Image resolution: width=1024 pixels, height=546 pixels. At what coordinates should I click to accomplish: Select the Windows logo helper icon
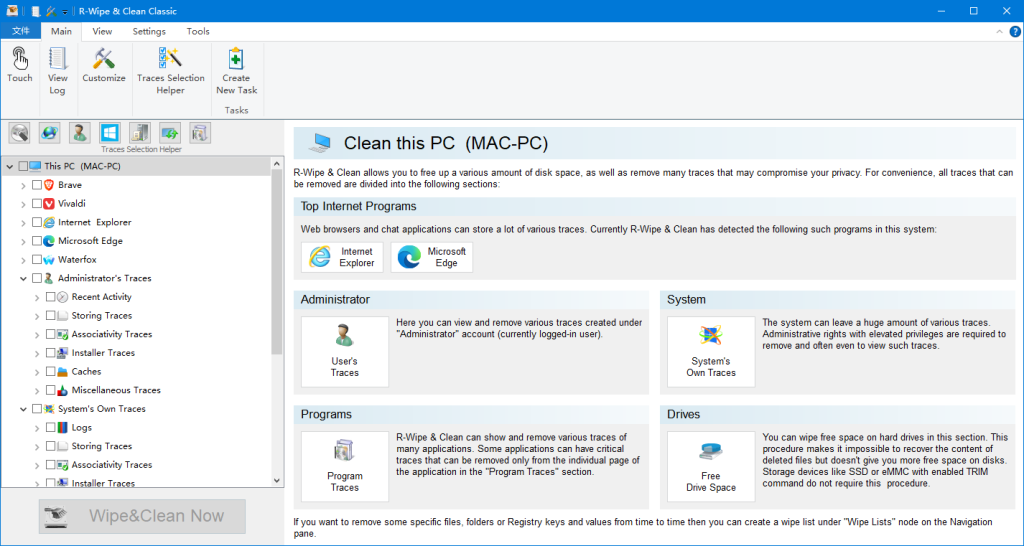pyautogui.click(x=110, y=133)
